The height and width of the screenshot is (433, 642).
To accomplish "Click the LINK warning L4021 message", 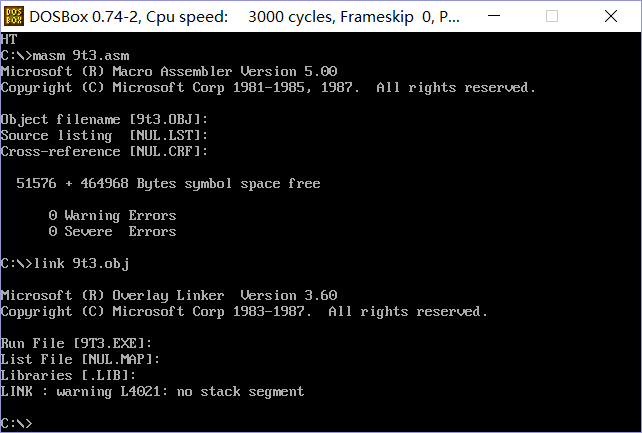I will click(x=152, y=392).
